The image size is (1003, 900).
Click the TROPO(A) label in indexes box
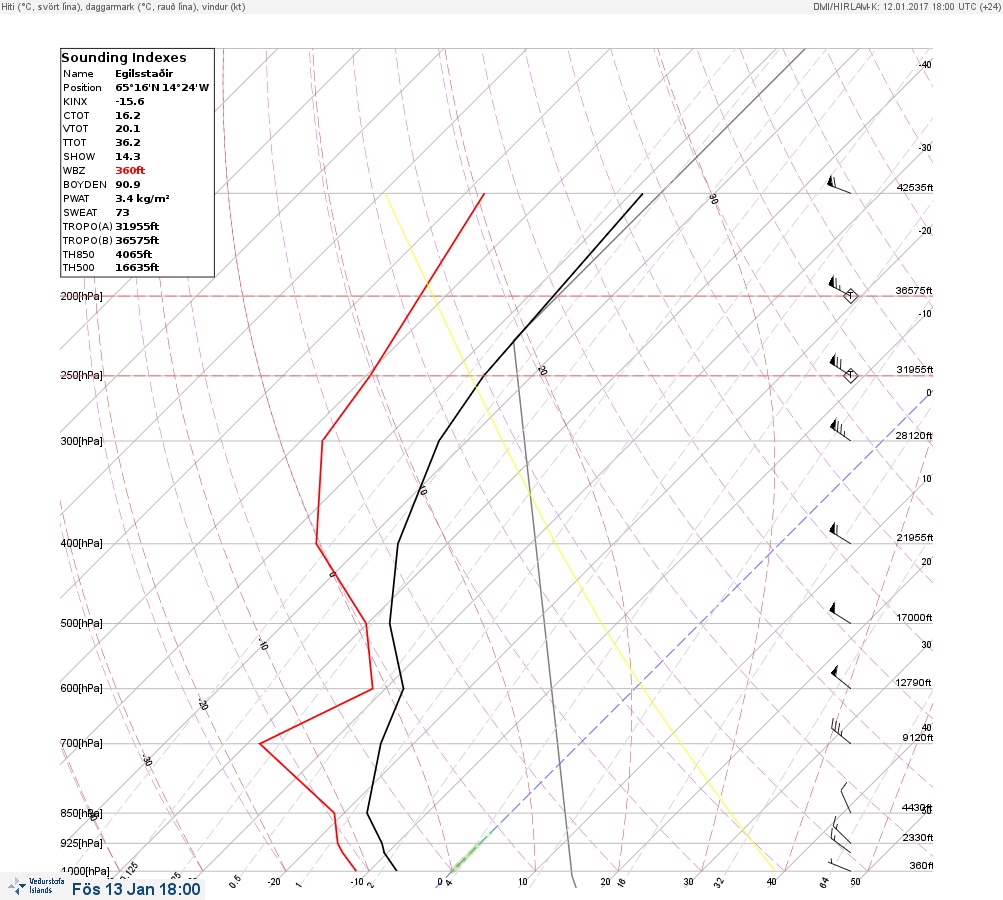tap(88, 226)
